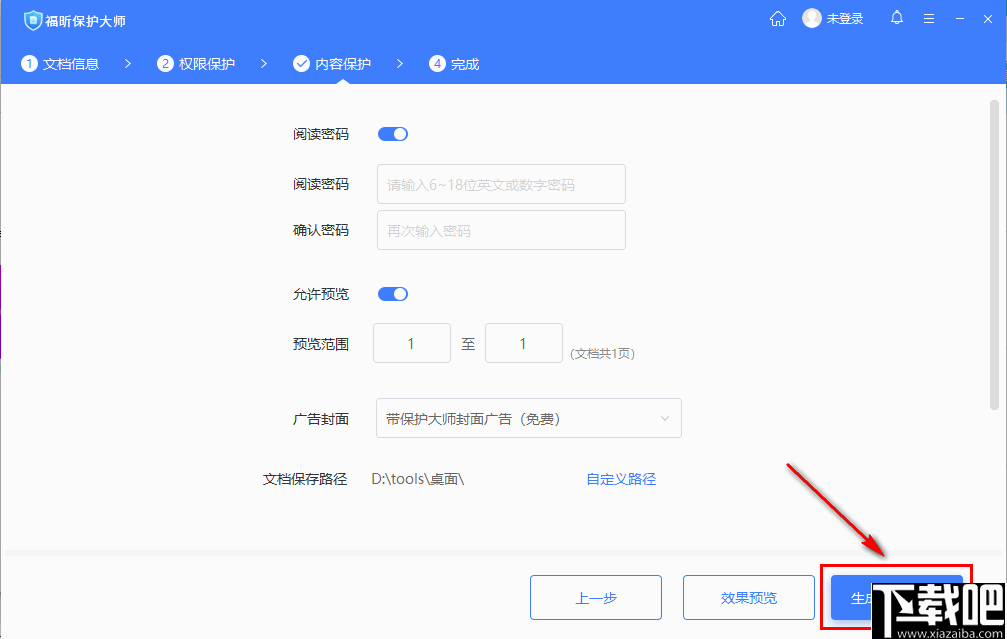Viewport: 1007px width, 639px height.
Task: Open the notification bell
Action: pyautogui.click(x=896, y=18)
